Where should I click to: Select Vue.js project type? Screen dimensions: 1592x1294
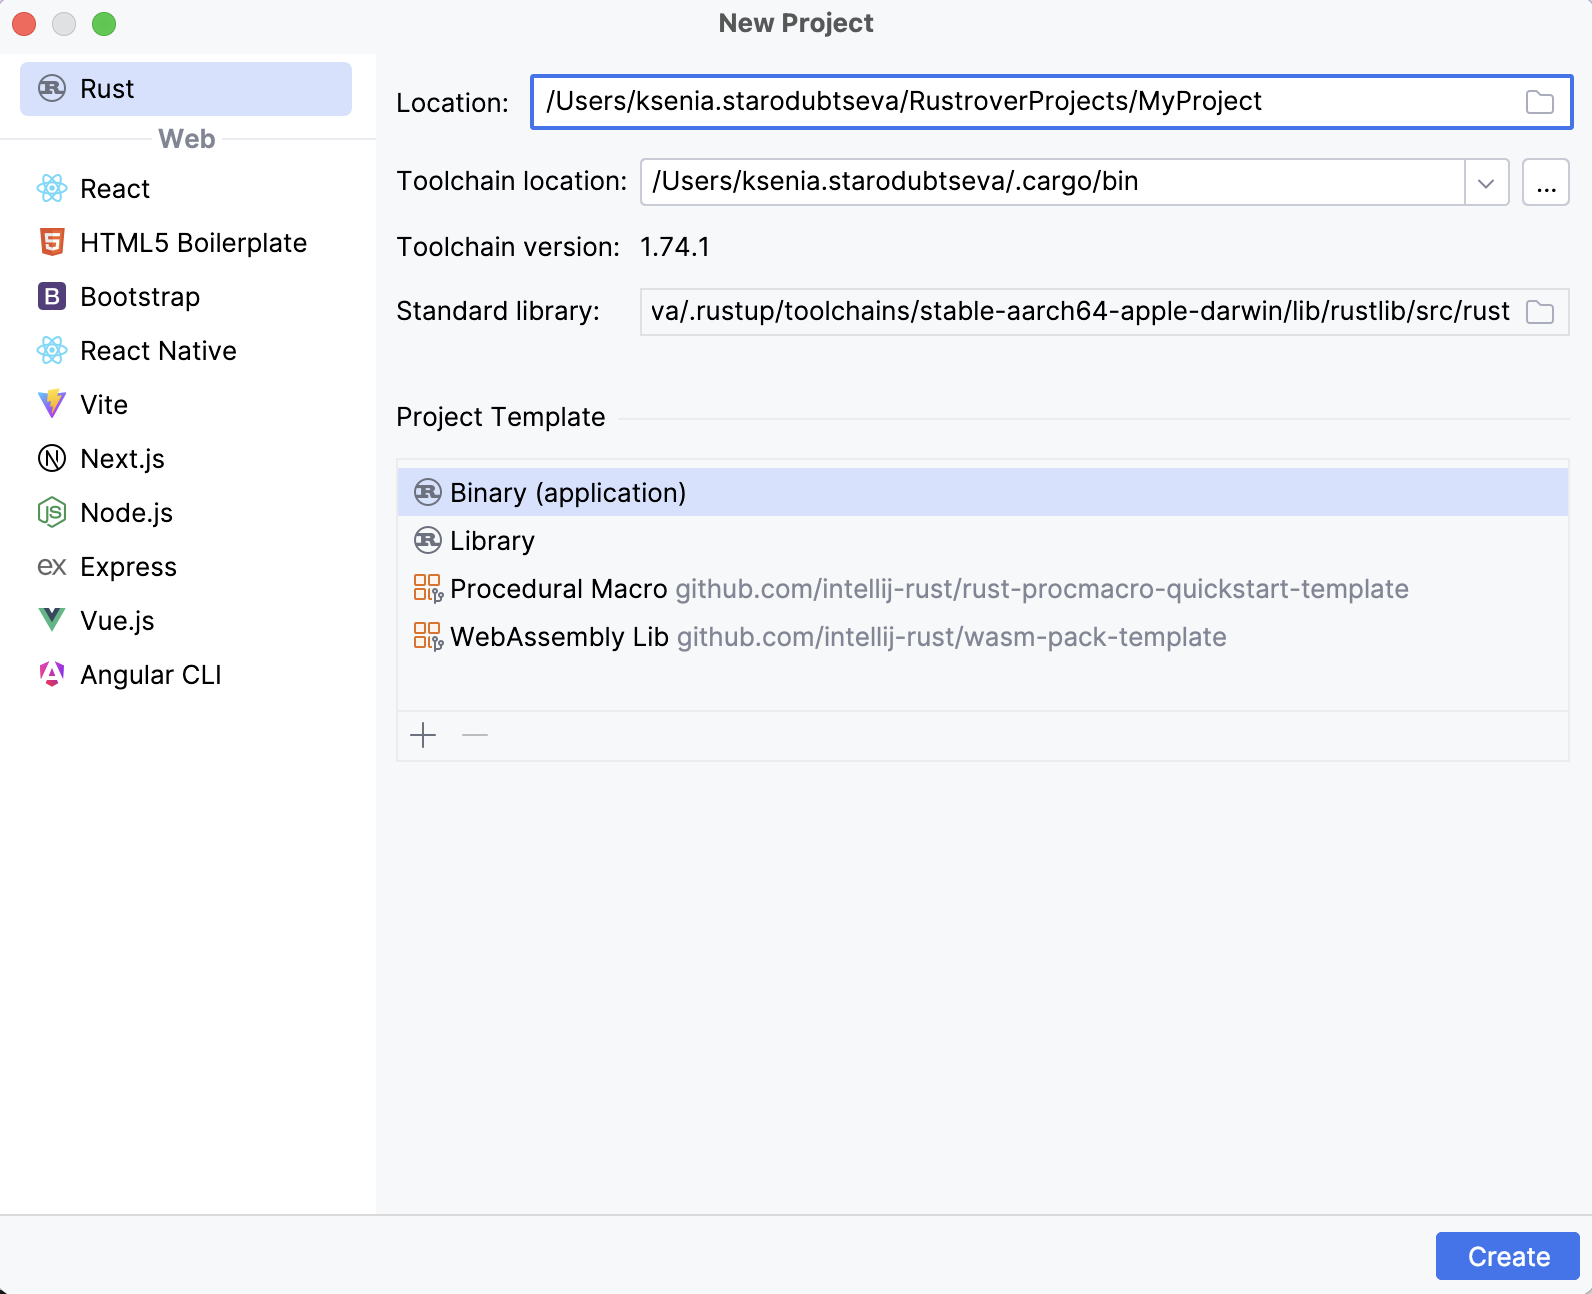click(x=116, y=621)
